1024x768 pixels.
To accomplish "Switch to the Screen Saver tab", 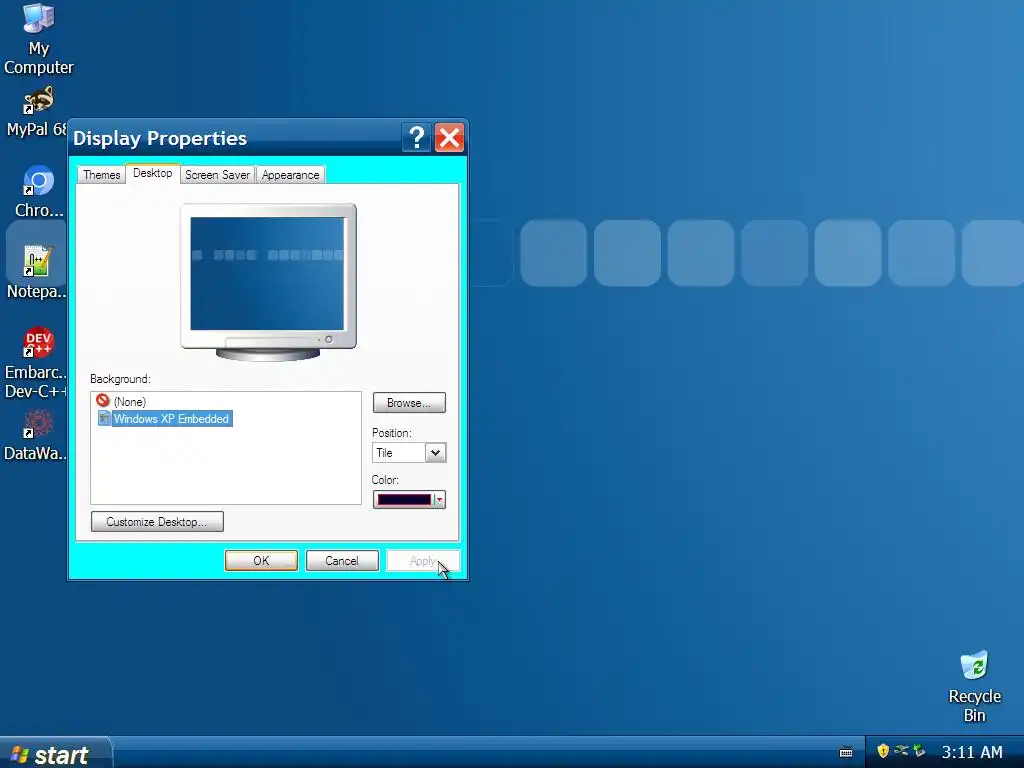I will [x=217, y=175].
